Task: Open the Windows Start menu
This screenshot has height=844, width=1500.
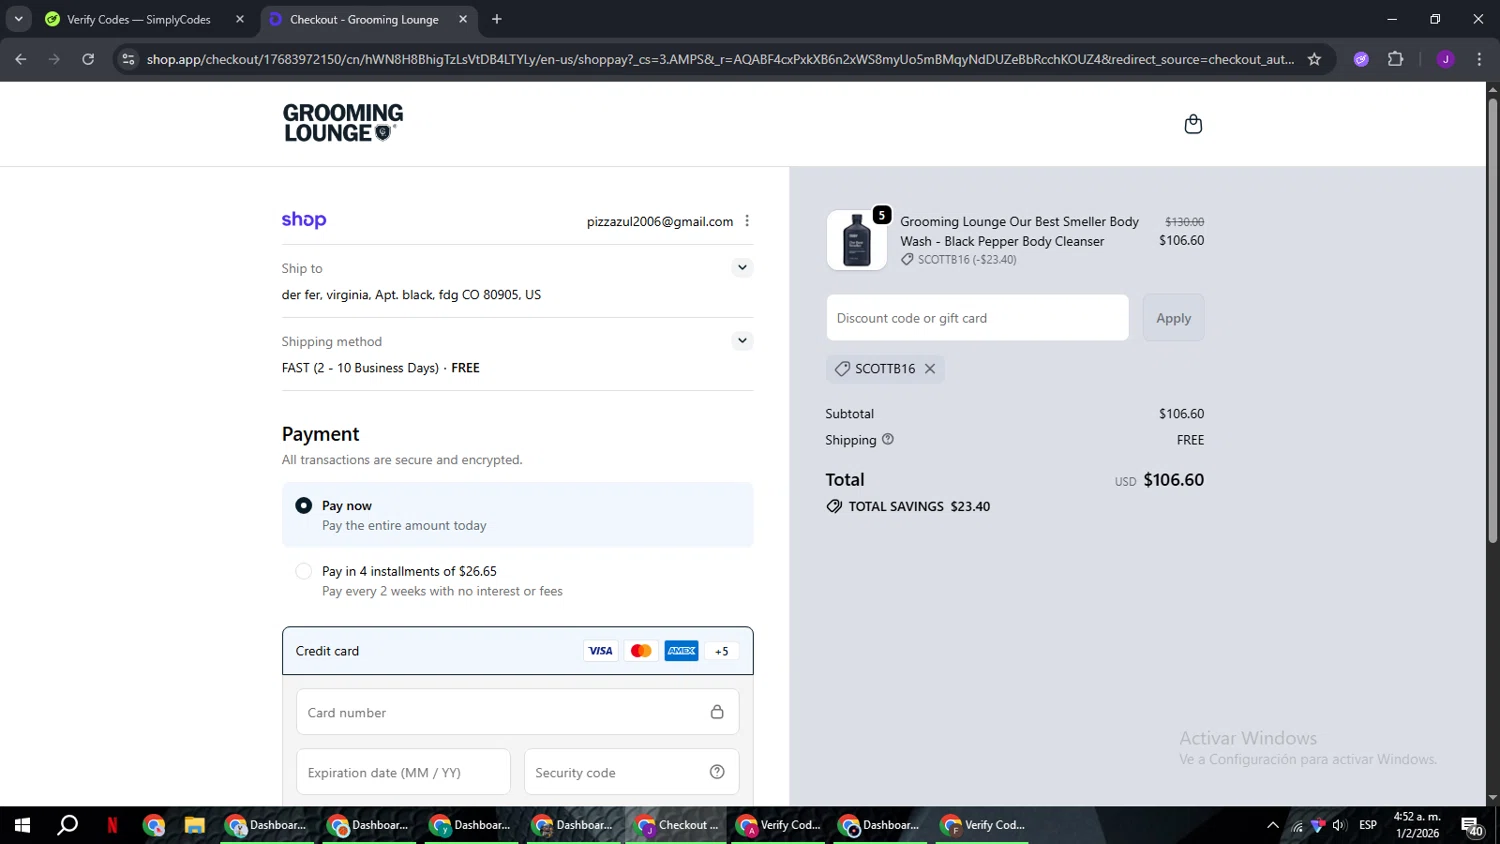Action: (x=22, y=825)
